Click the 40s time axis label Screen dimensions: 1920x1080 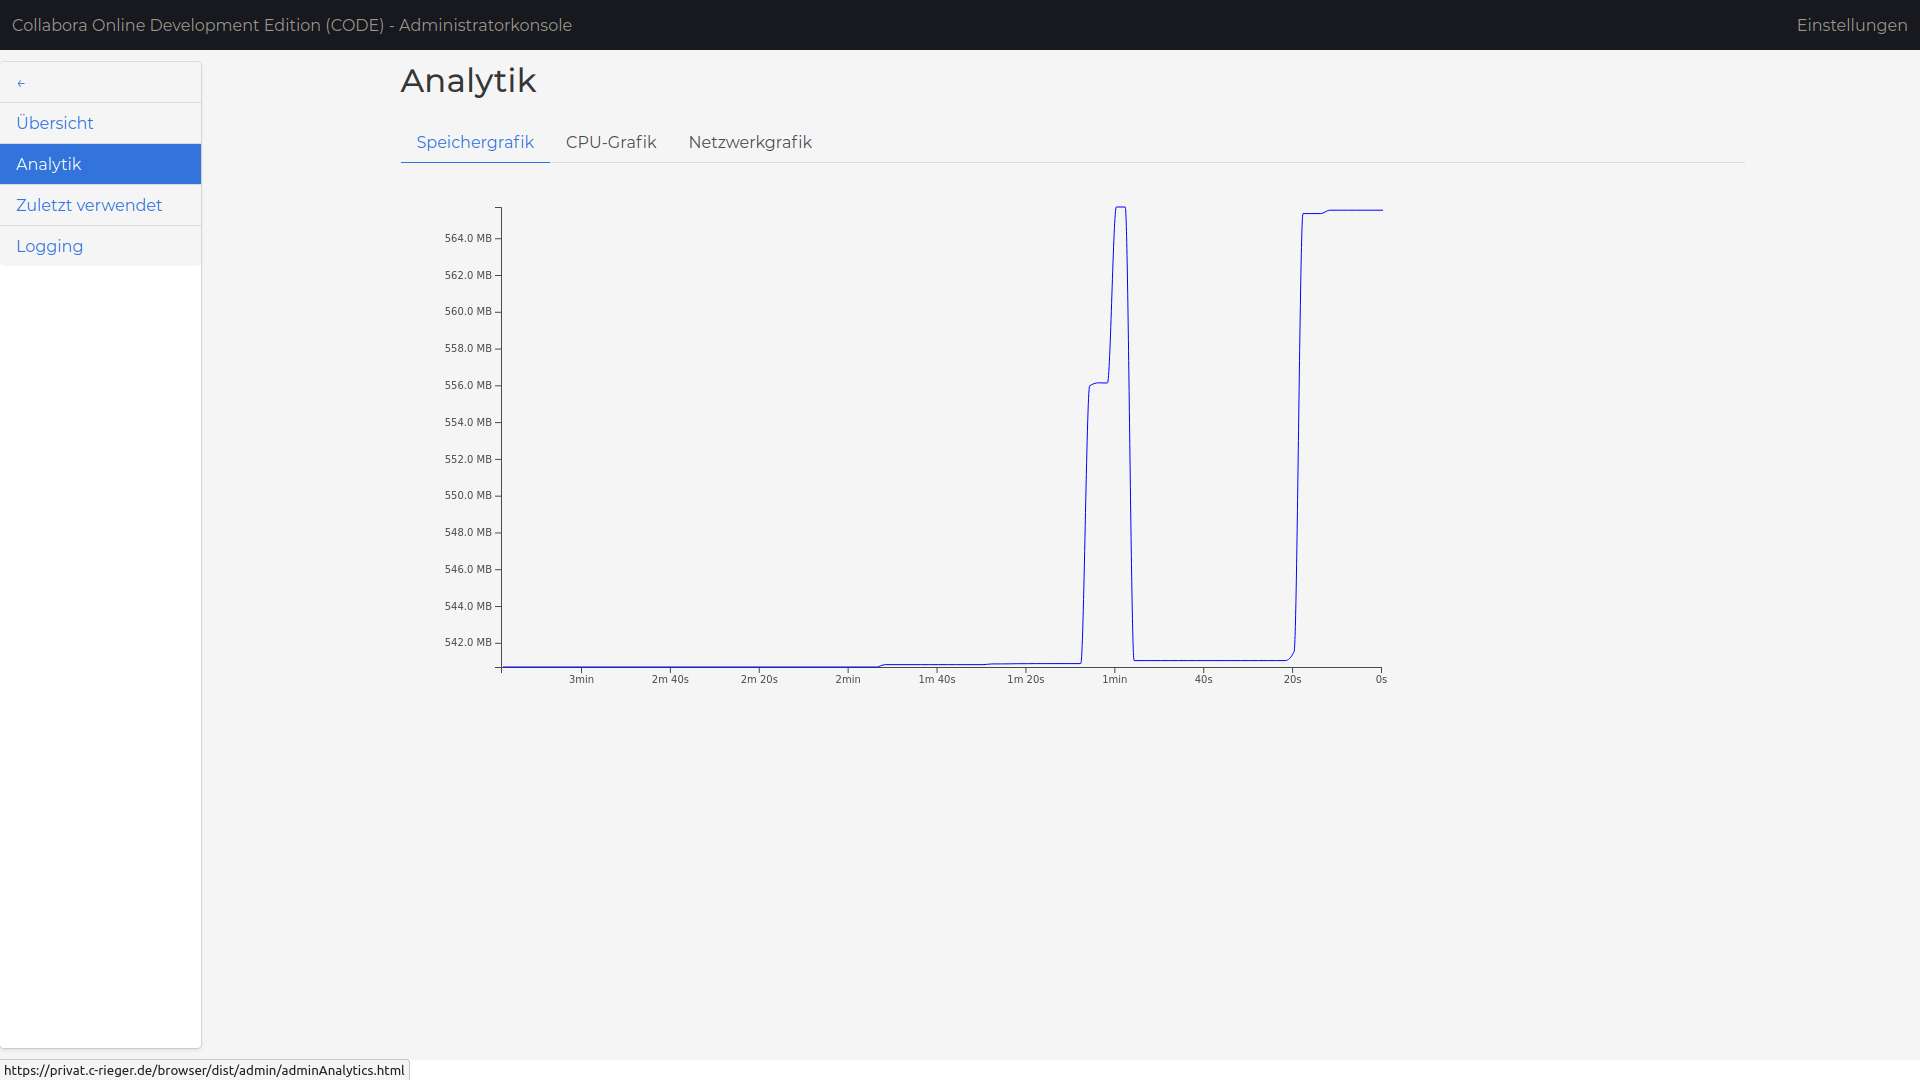tap(1203, 679)
